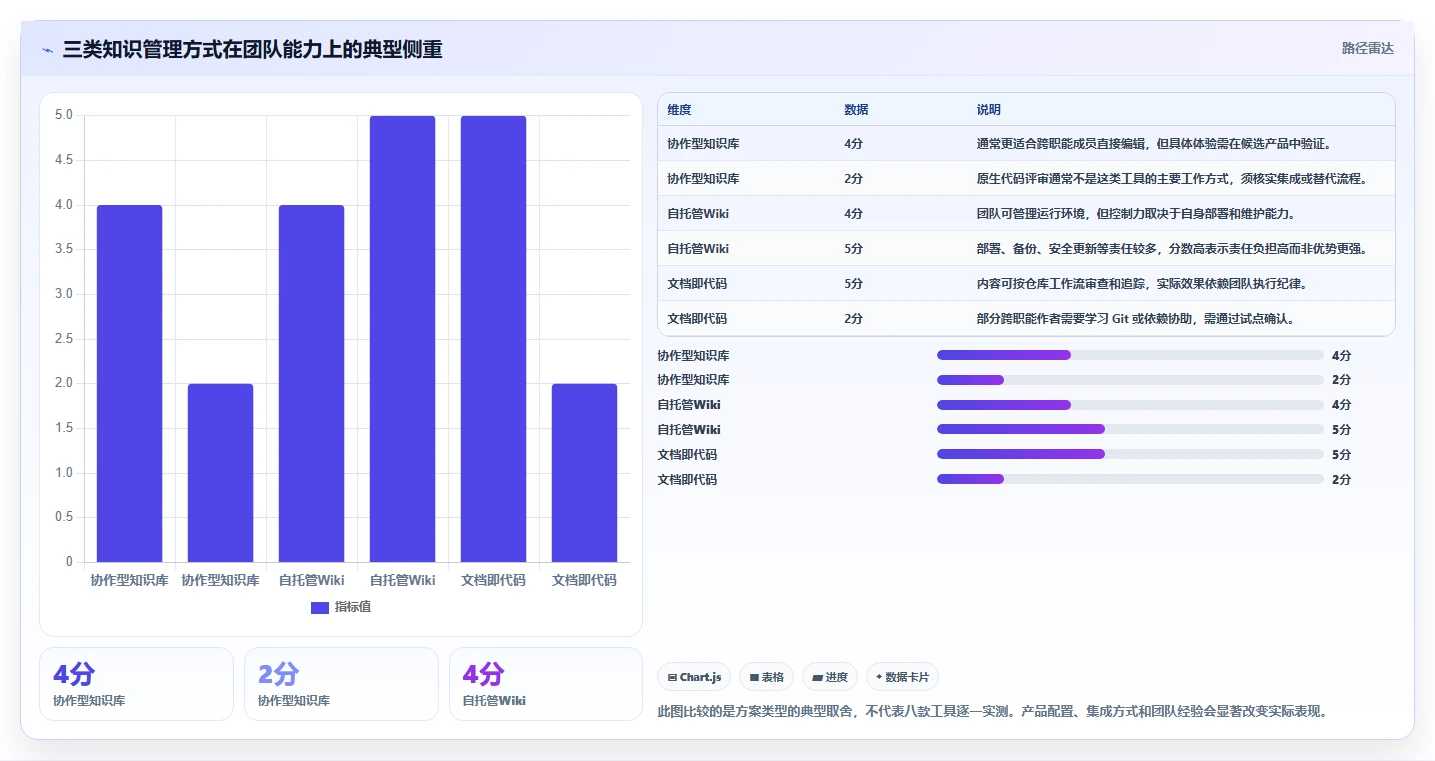
Task: Click the 数据 column header
Action: pos(856,110)
